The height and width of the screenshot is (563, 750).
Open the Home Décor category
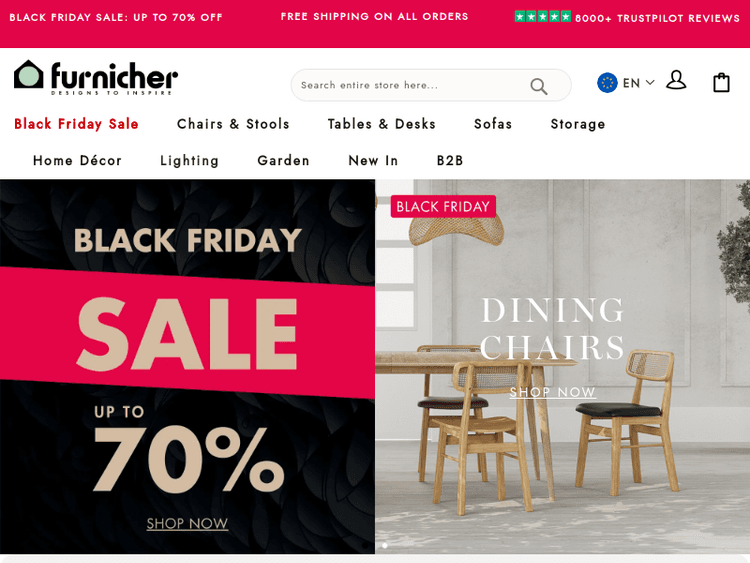click(77, 160)
